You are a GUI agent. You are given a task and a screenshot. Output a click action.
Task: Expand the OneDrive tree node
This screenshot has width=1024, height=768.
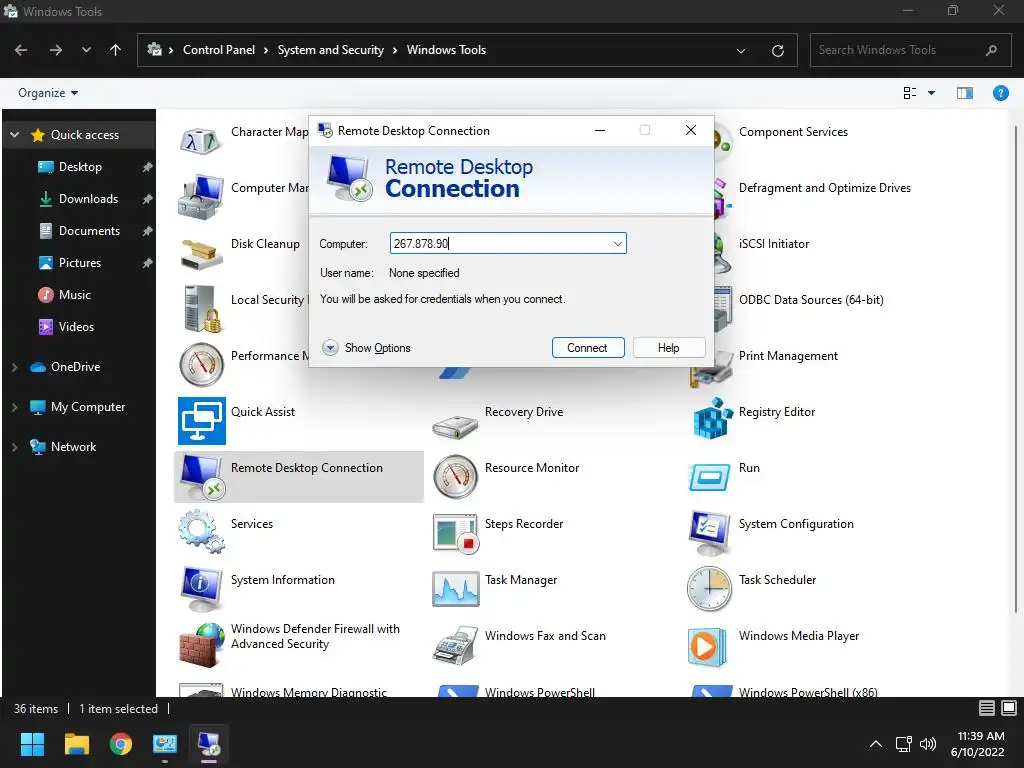pyautogui.click(x=14, y=367)
